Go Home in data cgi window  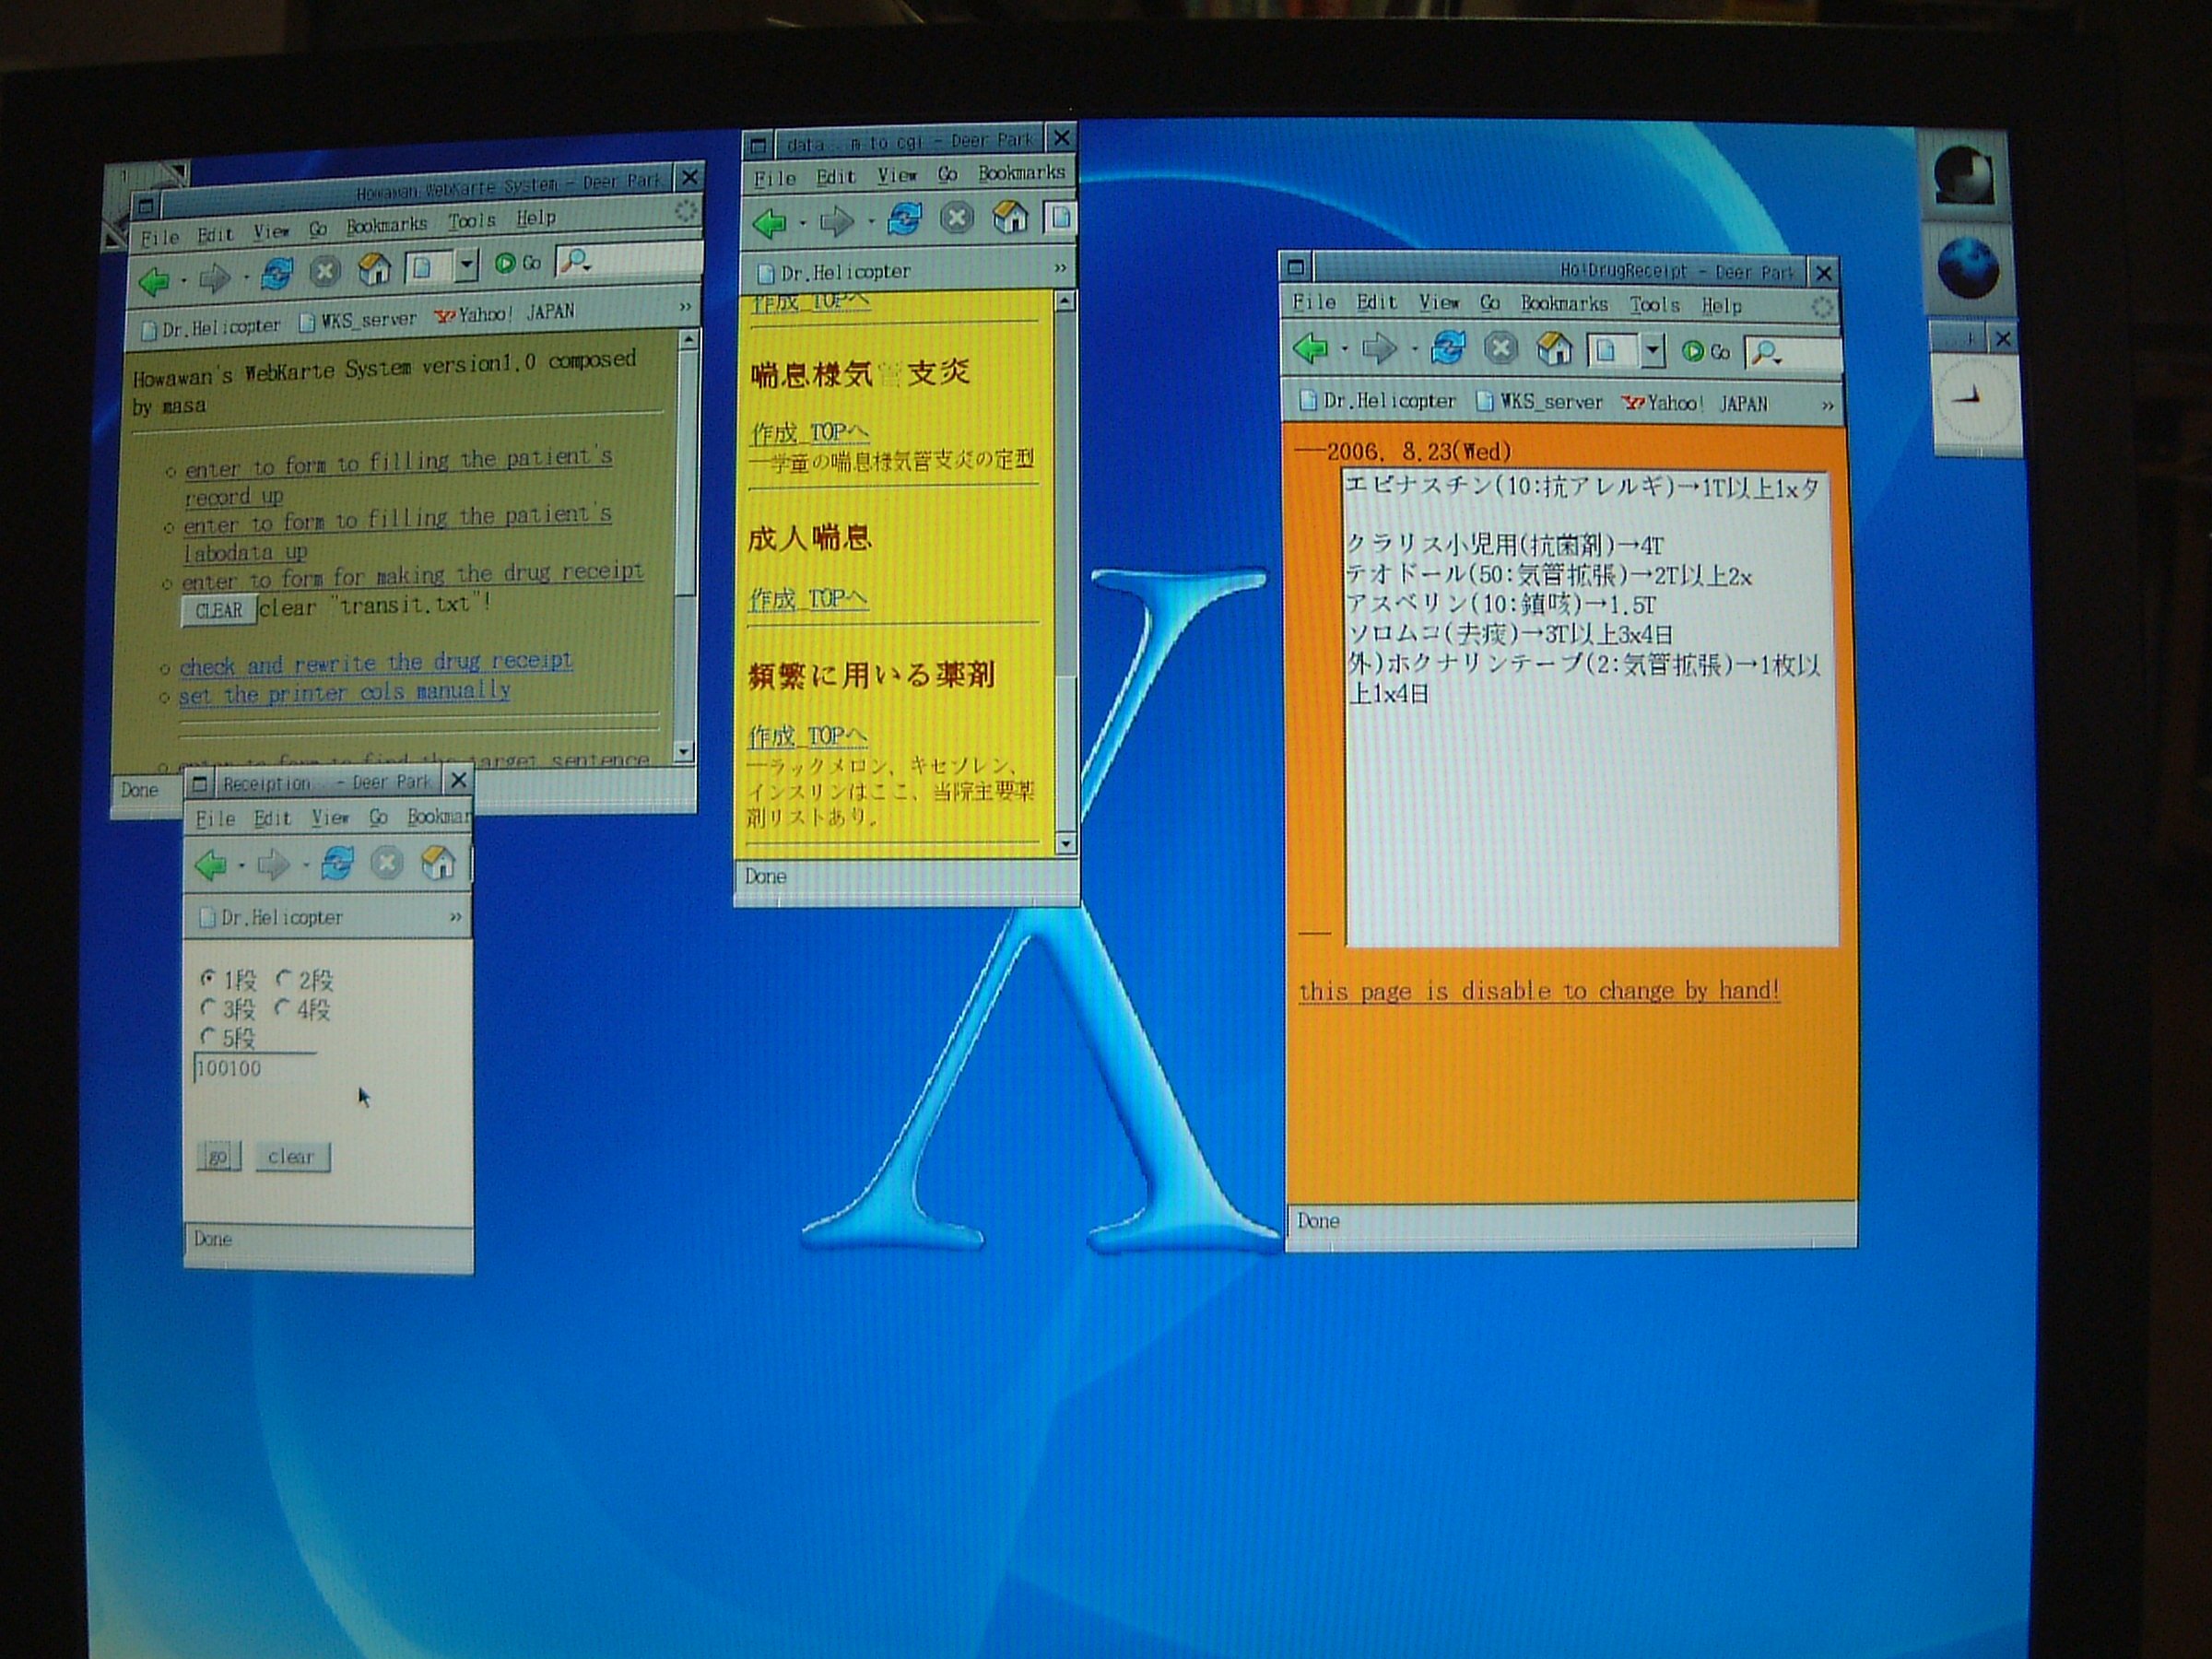click(1010, 216)
